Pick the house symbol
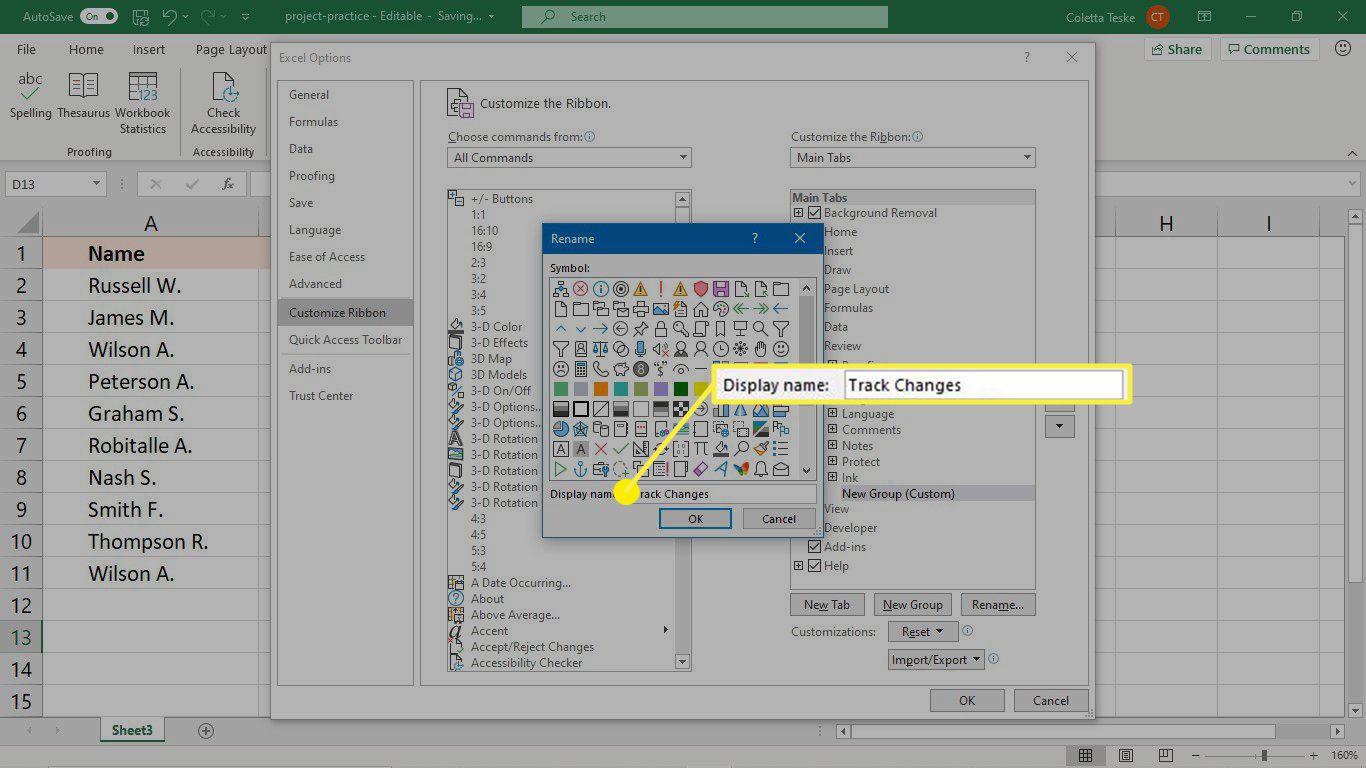The height and width of the screenshot is (768, 1366). coord(701,309)
